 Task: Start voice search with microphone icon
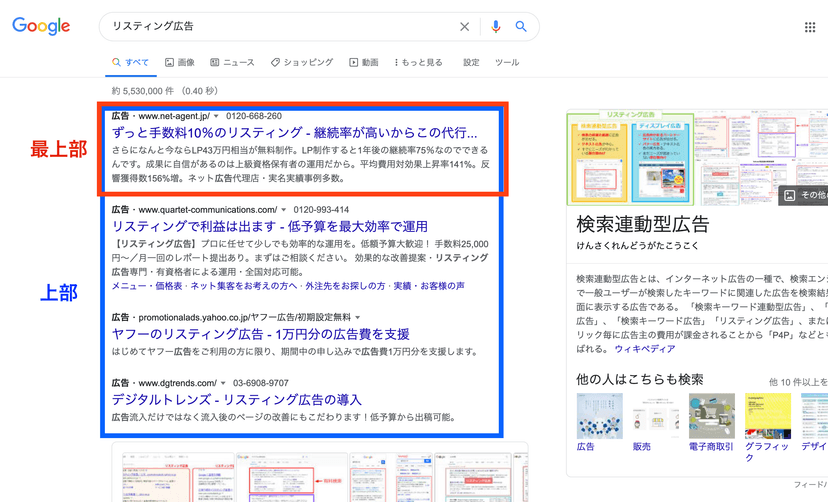(x=495, y=26)
